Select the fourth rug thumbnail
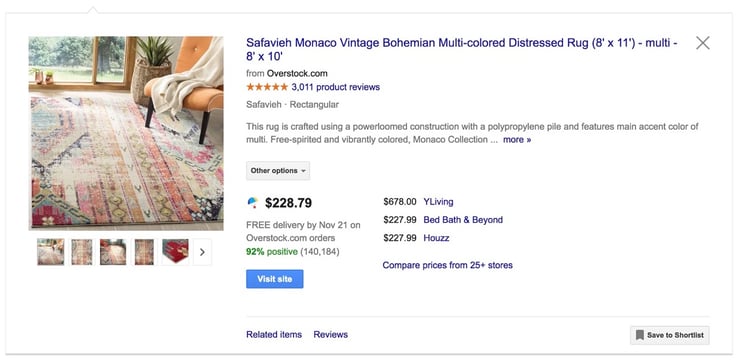Image resolution: width=740 pixels, height=361 pixels. tap(144, 252)
